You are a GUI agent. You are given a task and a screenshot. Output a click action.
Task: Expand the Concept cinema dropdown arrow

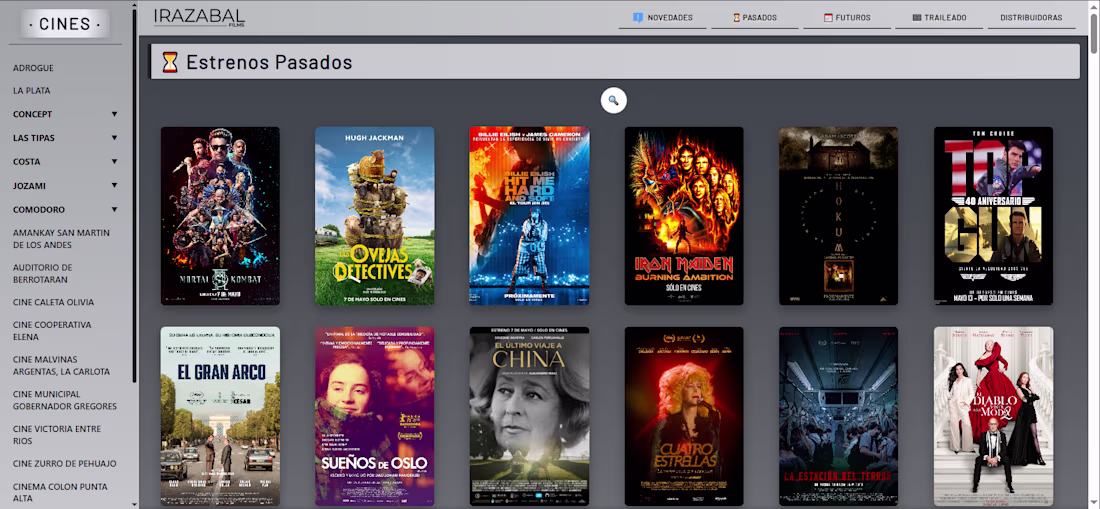pyautogui.click(x=114, y=114)
